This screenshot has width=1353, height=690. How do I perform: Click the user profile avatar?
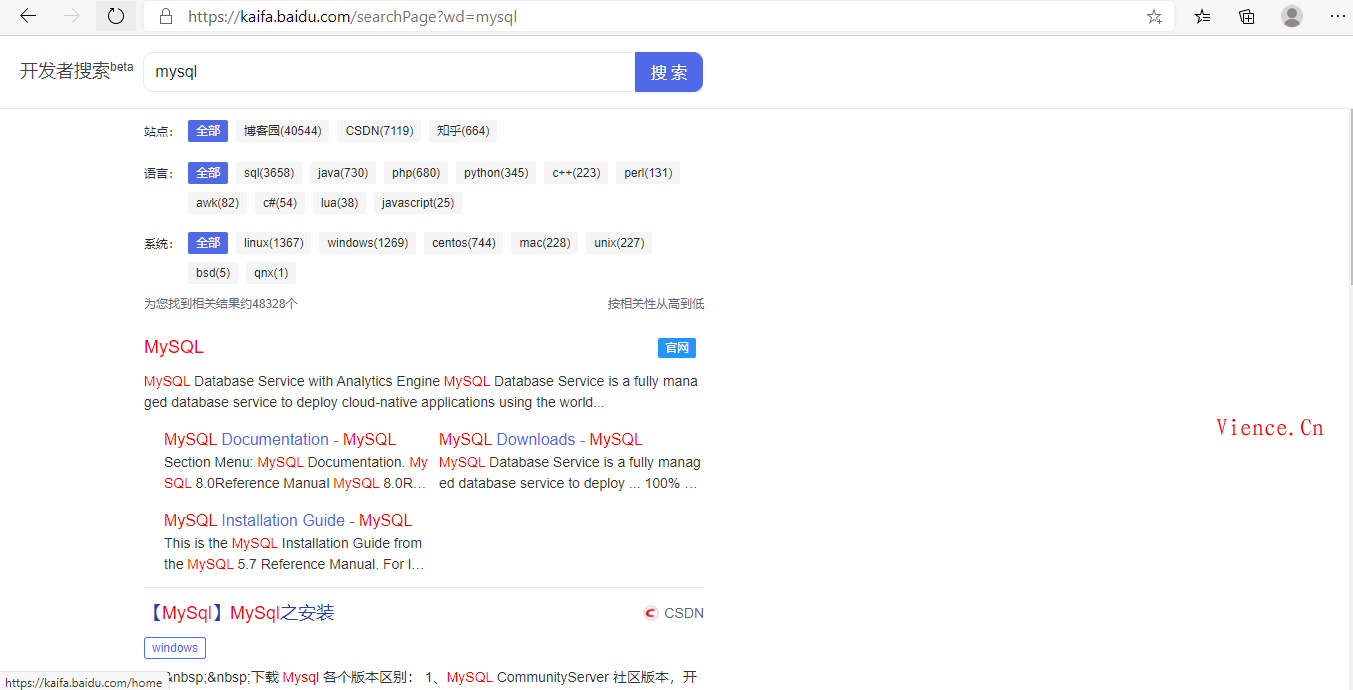tap(1292, 16)
